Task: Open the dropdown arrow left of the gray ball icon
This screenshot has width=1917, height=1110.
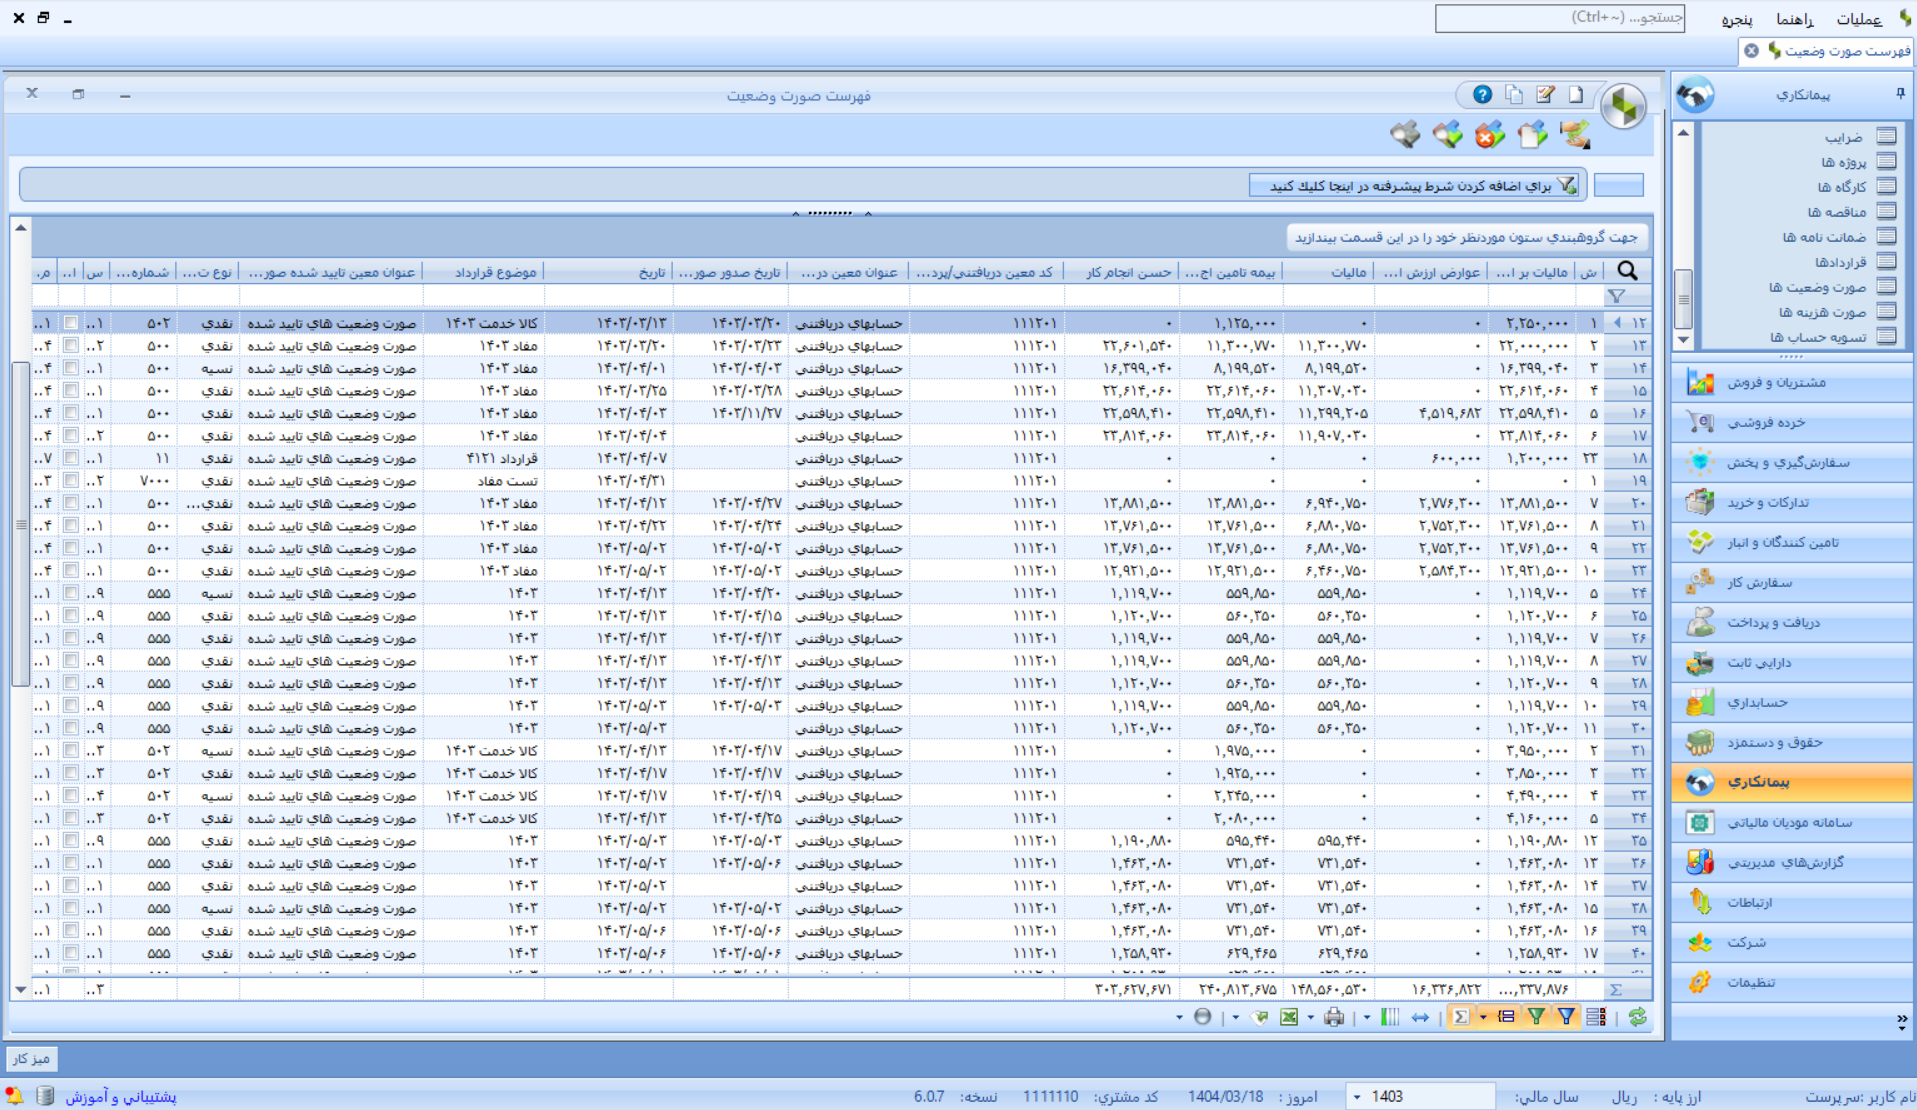Action: tap(1179, 1018)
